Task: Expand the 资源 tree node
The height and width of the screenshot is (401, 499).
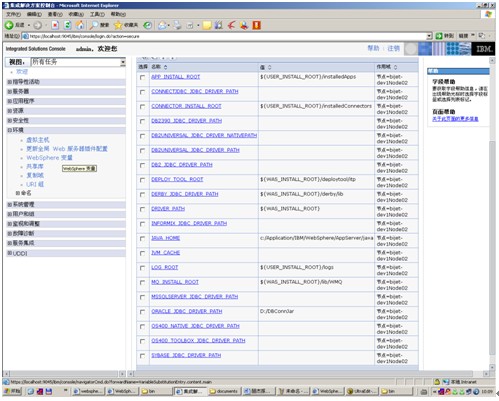Action: [x=10, y=111]
